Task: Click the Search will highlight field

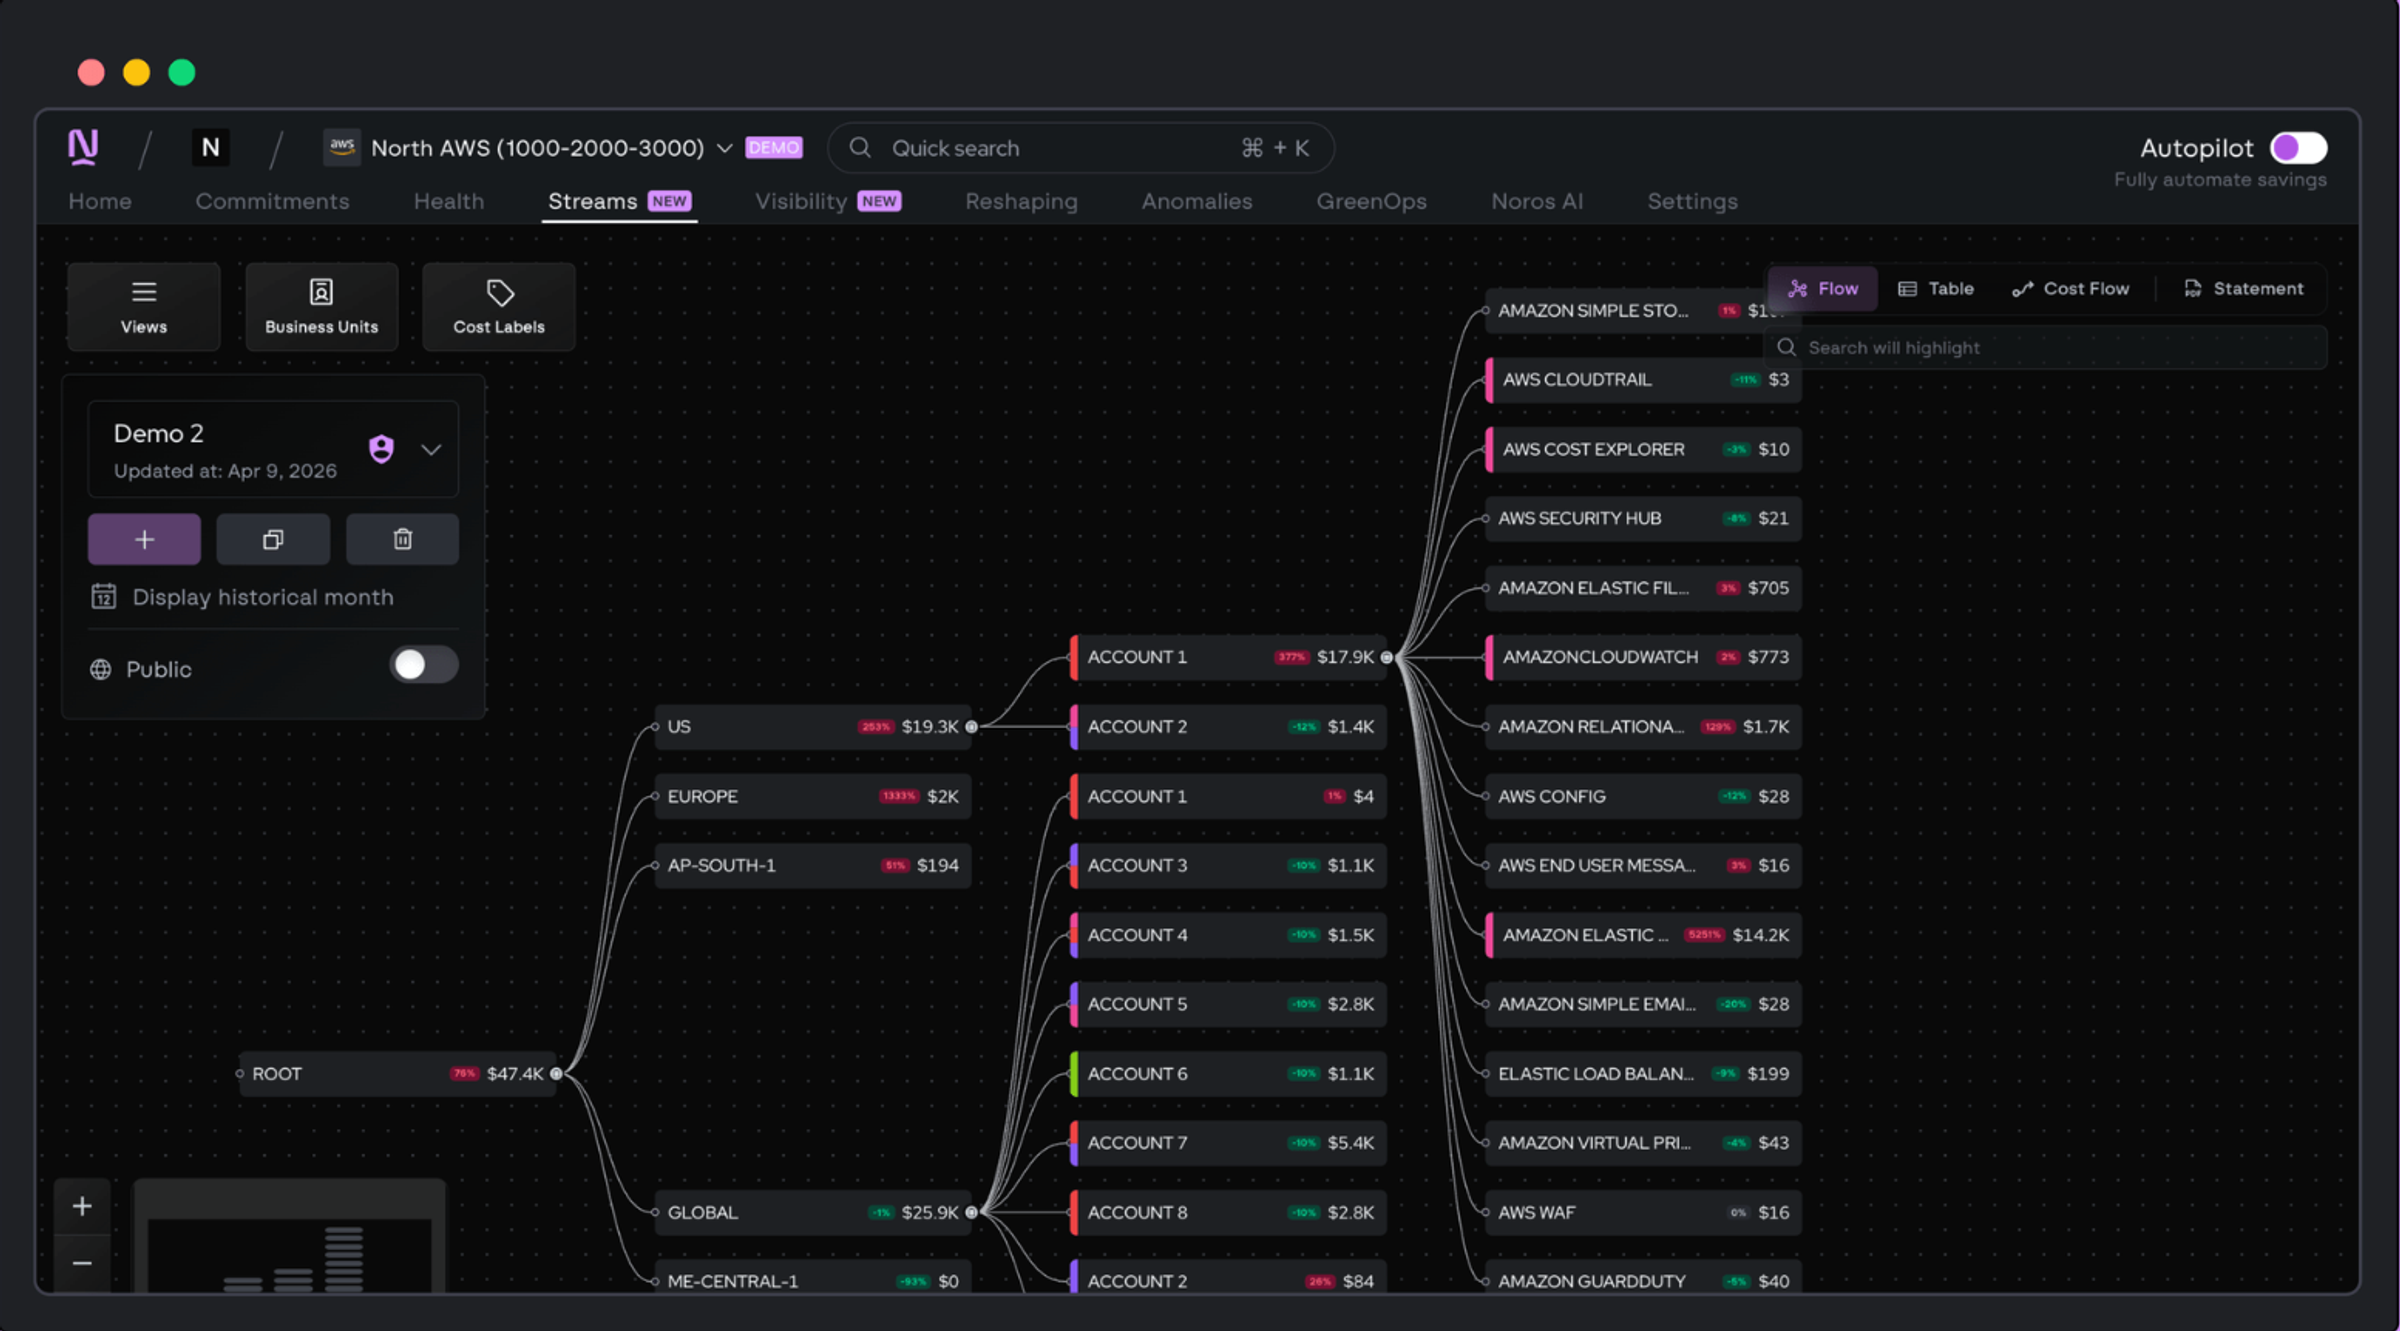Action: 2046,347
